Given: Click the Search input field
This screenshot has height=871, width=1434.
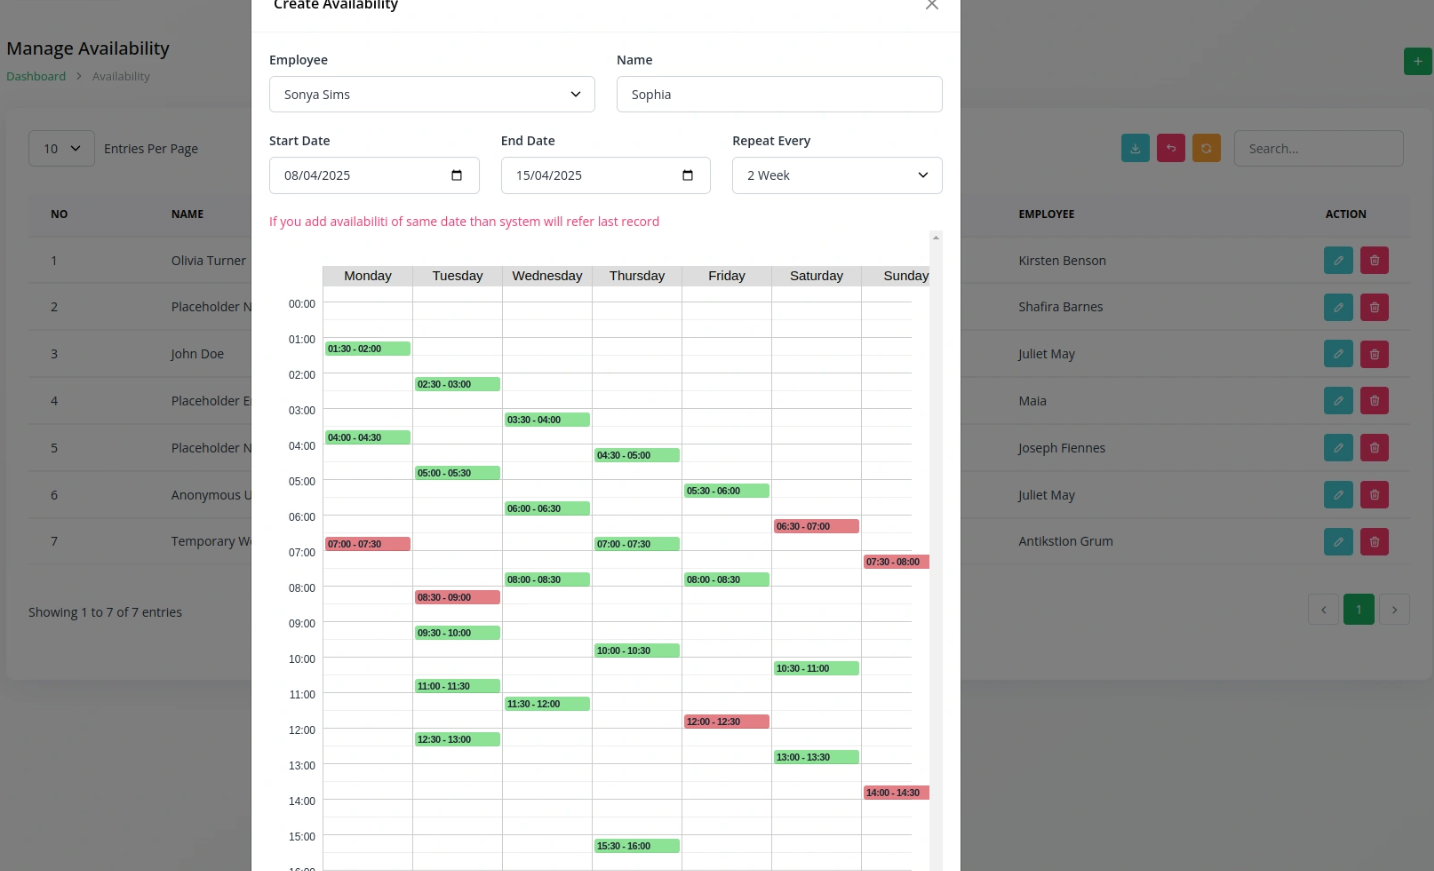Looking at the screenshot, I should (1318, 148).
